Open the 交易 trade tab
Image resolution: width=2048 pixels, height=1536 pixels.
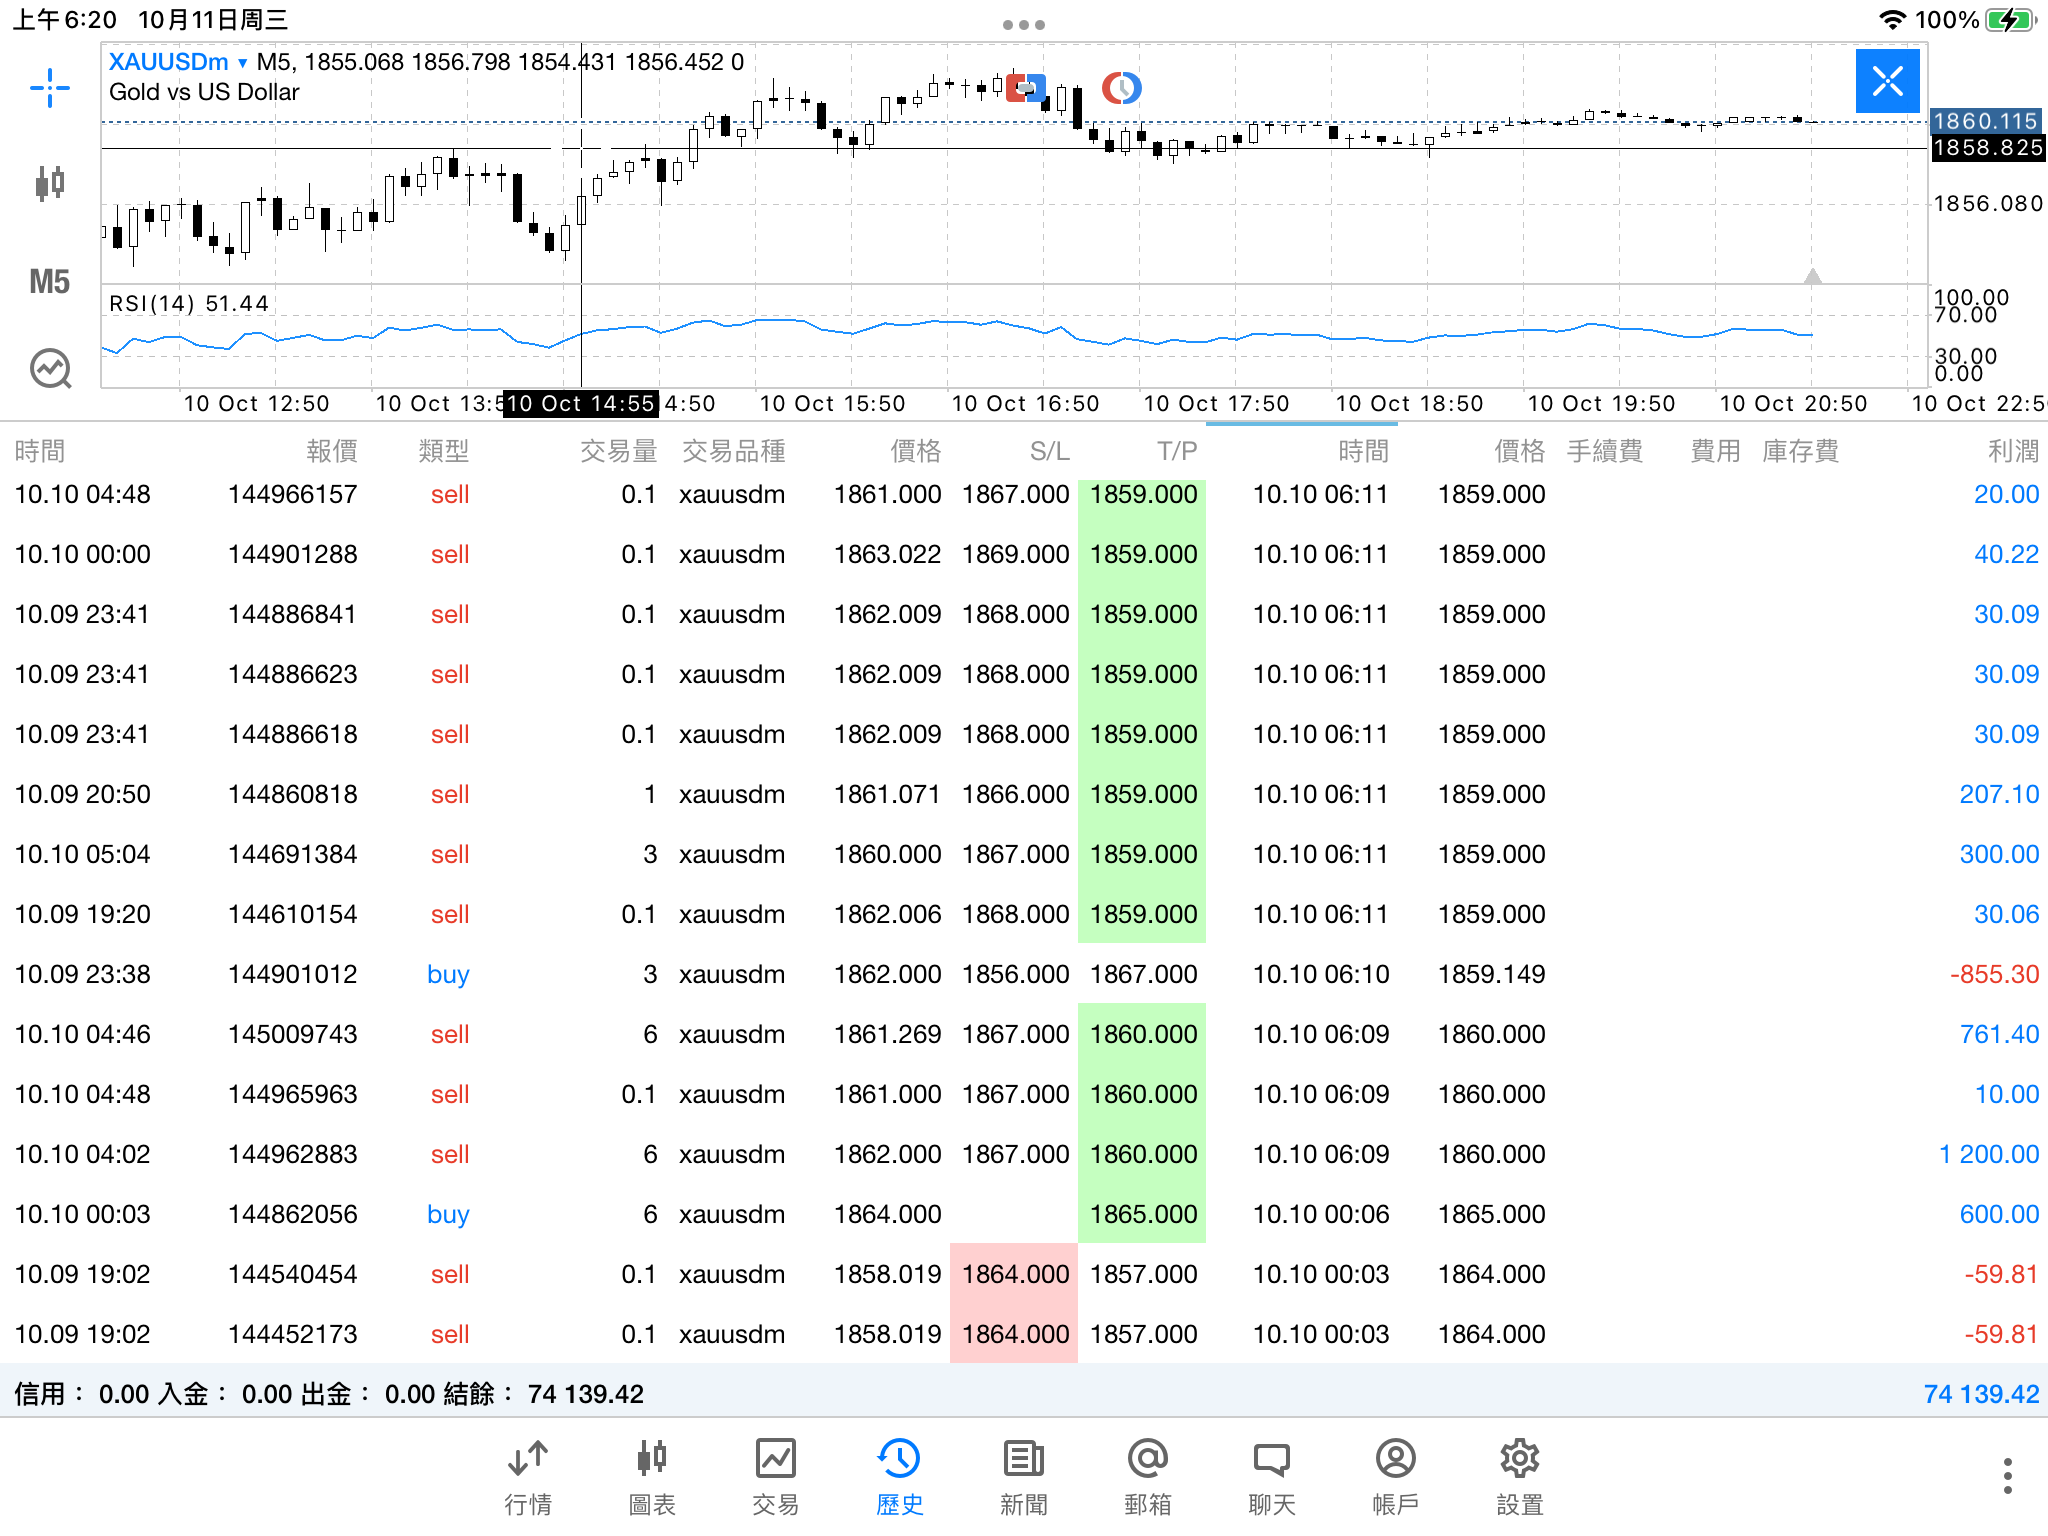coord(776,1478)
